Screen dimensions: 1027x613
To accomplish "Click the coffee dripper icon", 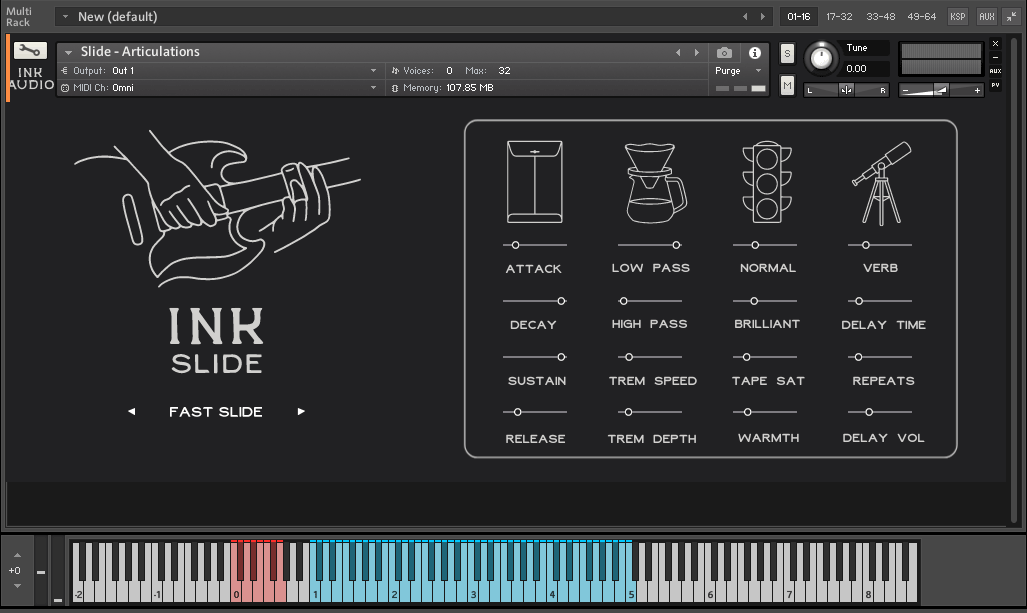I will (x=654, y=182).
